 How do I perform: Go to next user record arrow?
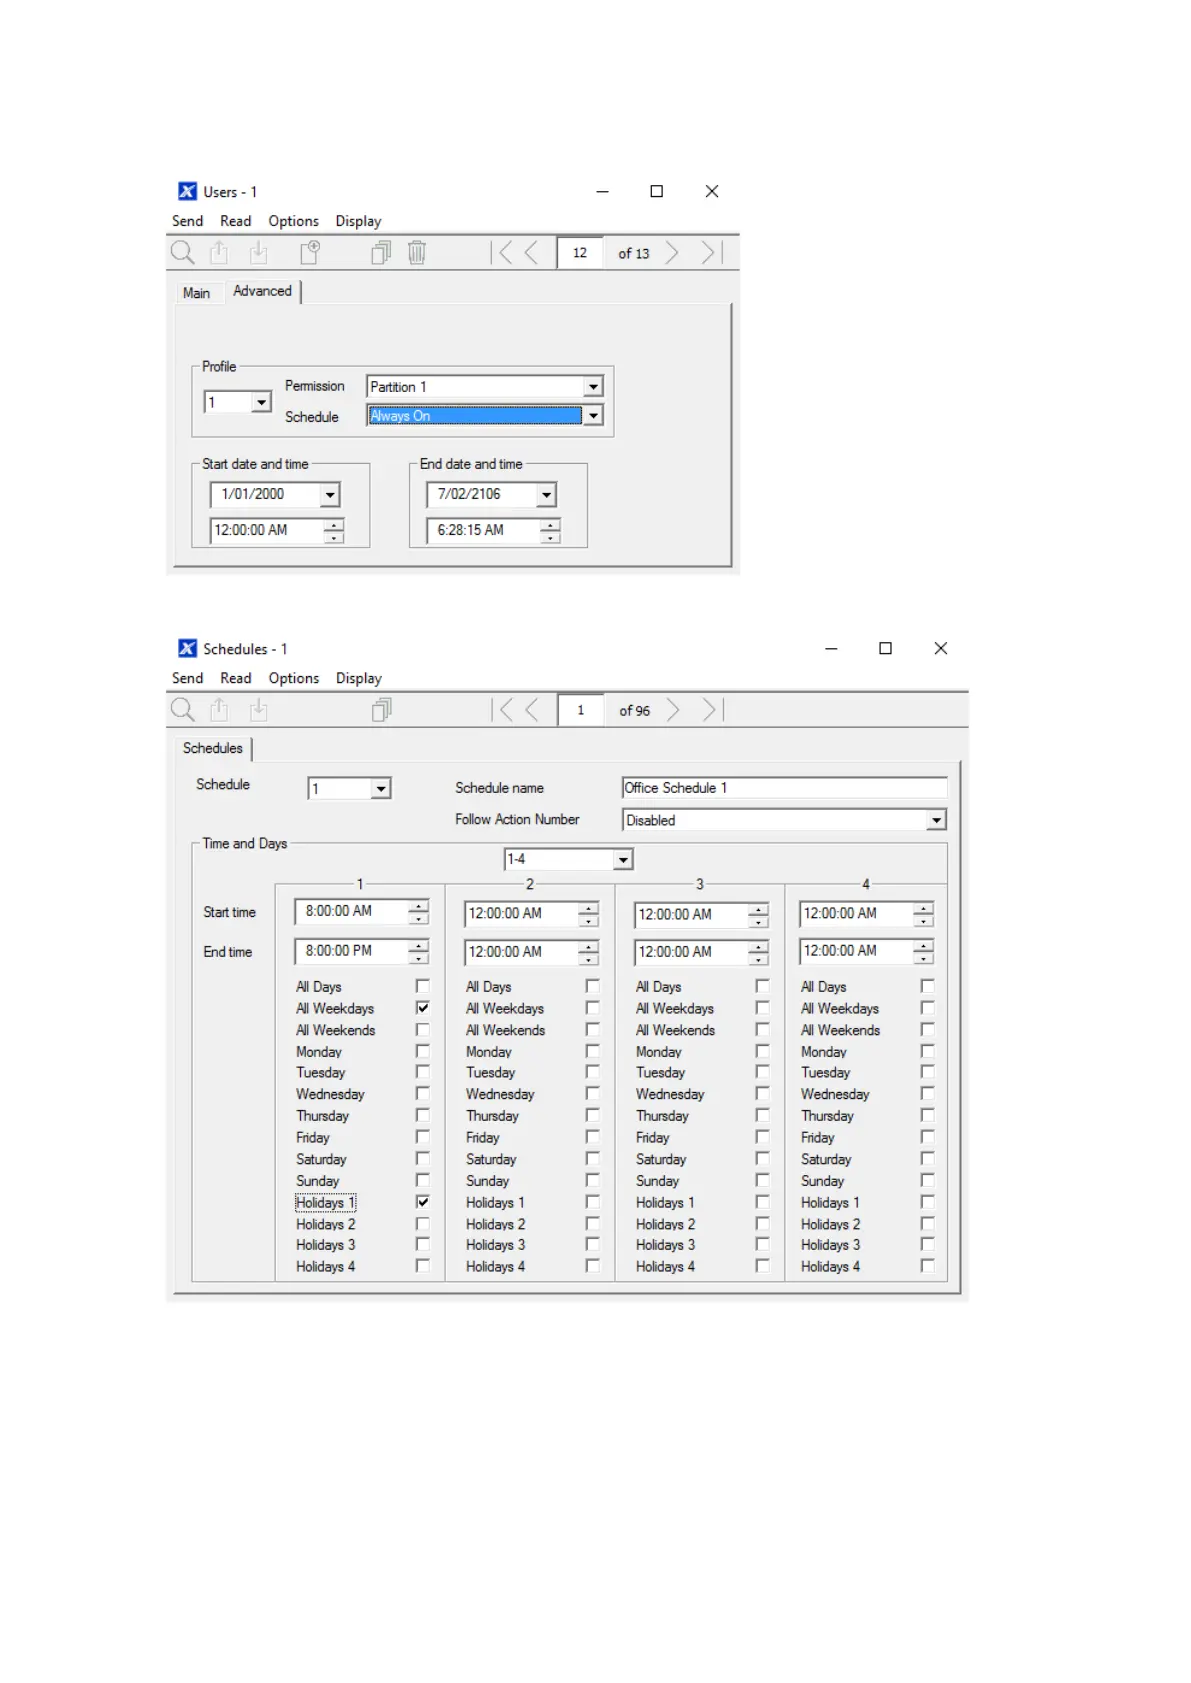[672, 253]
